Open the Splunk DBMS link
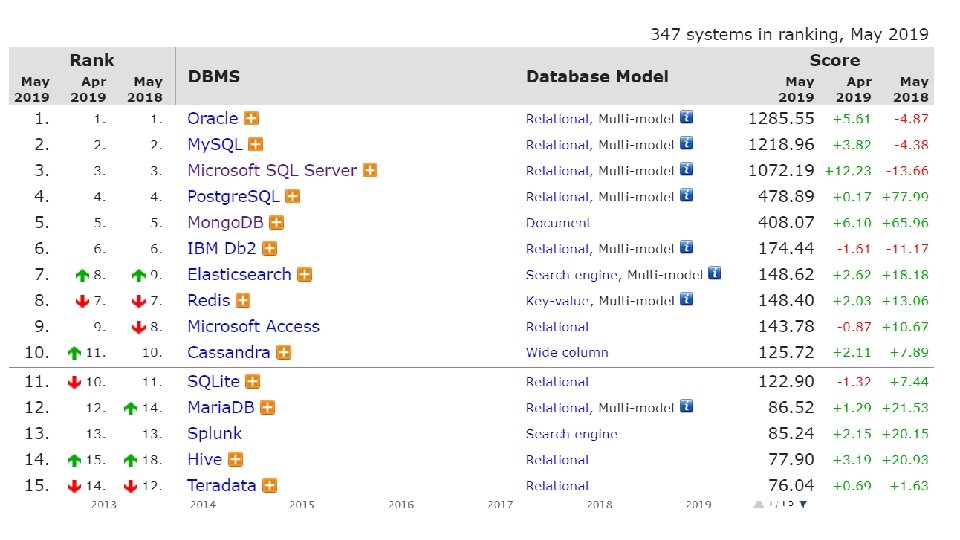The height and width of the screenshot is (540, 960). coord(214,433)
